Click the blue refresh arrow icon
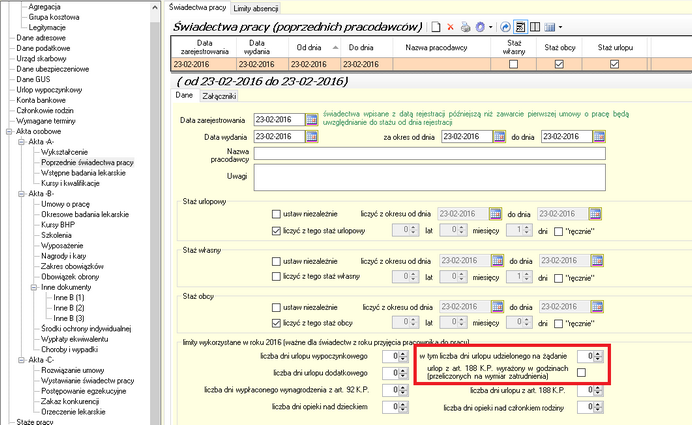The image size is (692, 425). (505, 27)
